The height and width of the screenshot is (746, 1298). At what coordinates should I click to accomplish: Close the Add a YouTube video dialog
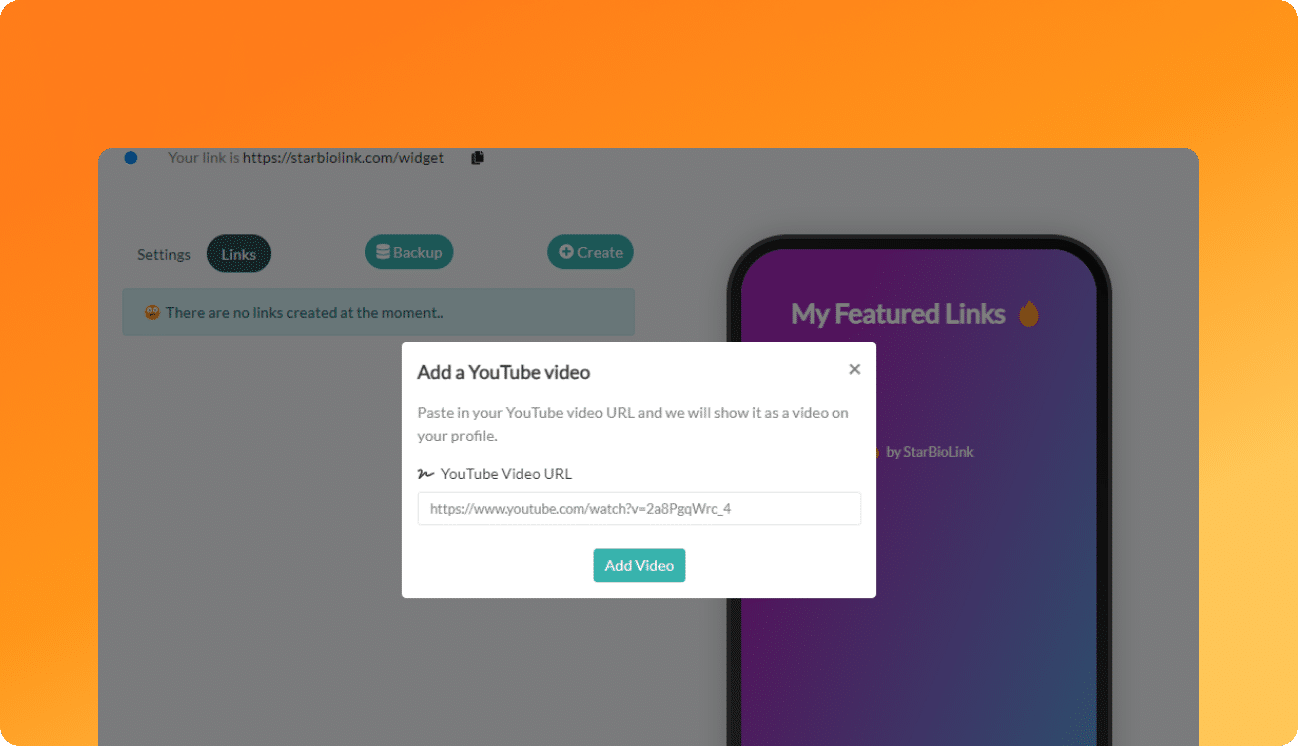(x=854, y=369)
